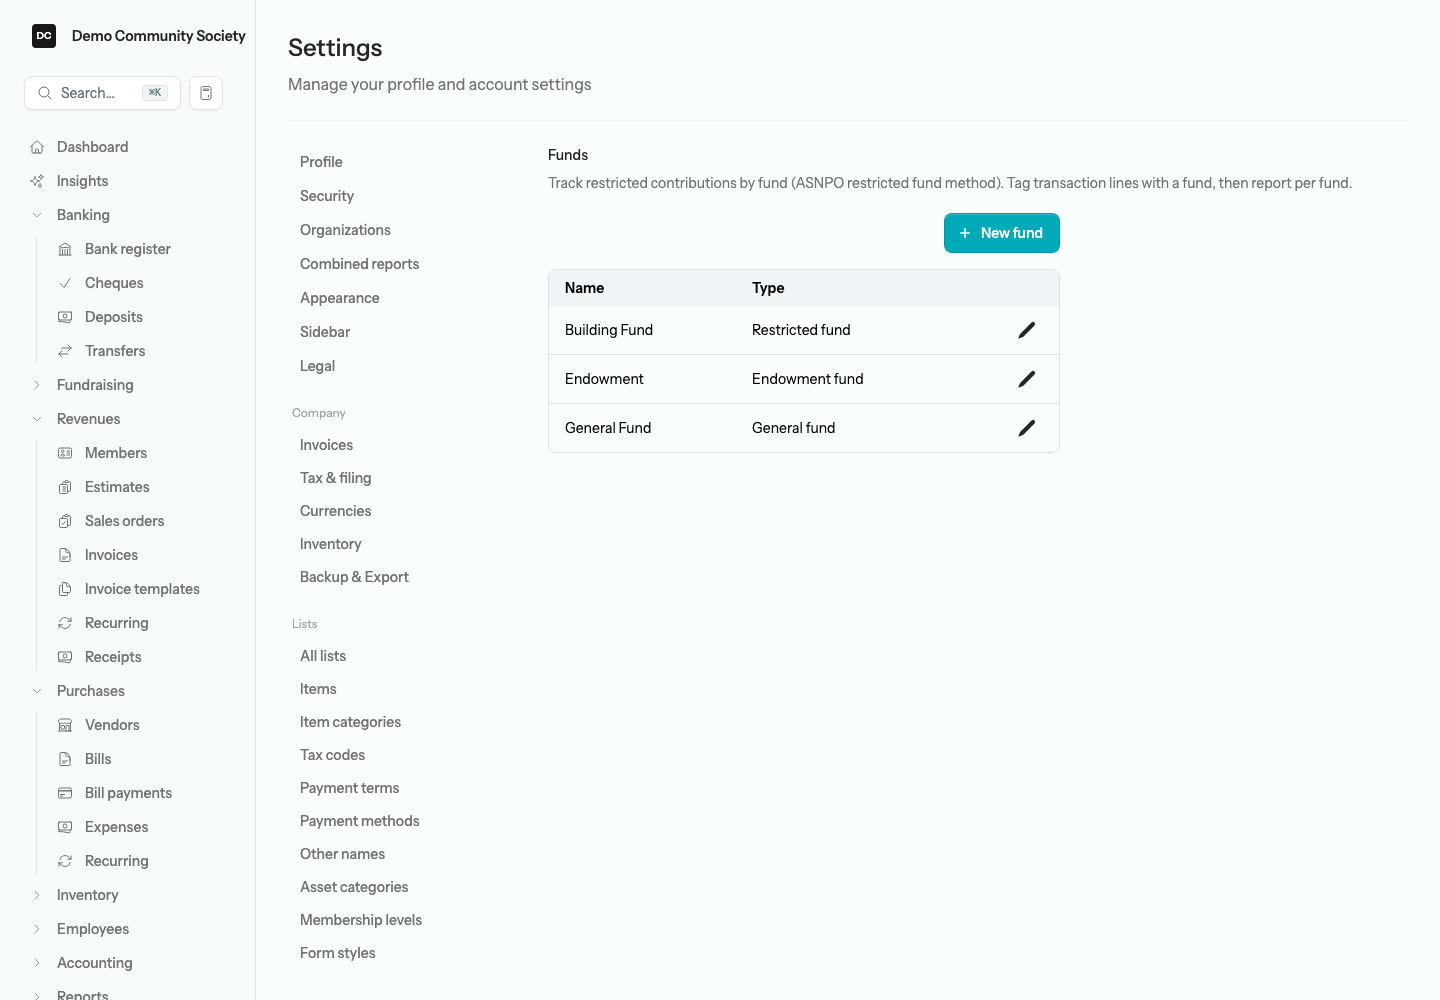Screen dimensions: 1440x1000
Task: Open Currencies company settings
Action: [x=336, y=511]
